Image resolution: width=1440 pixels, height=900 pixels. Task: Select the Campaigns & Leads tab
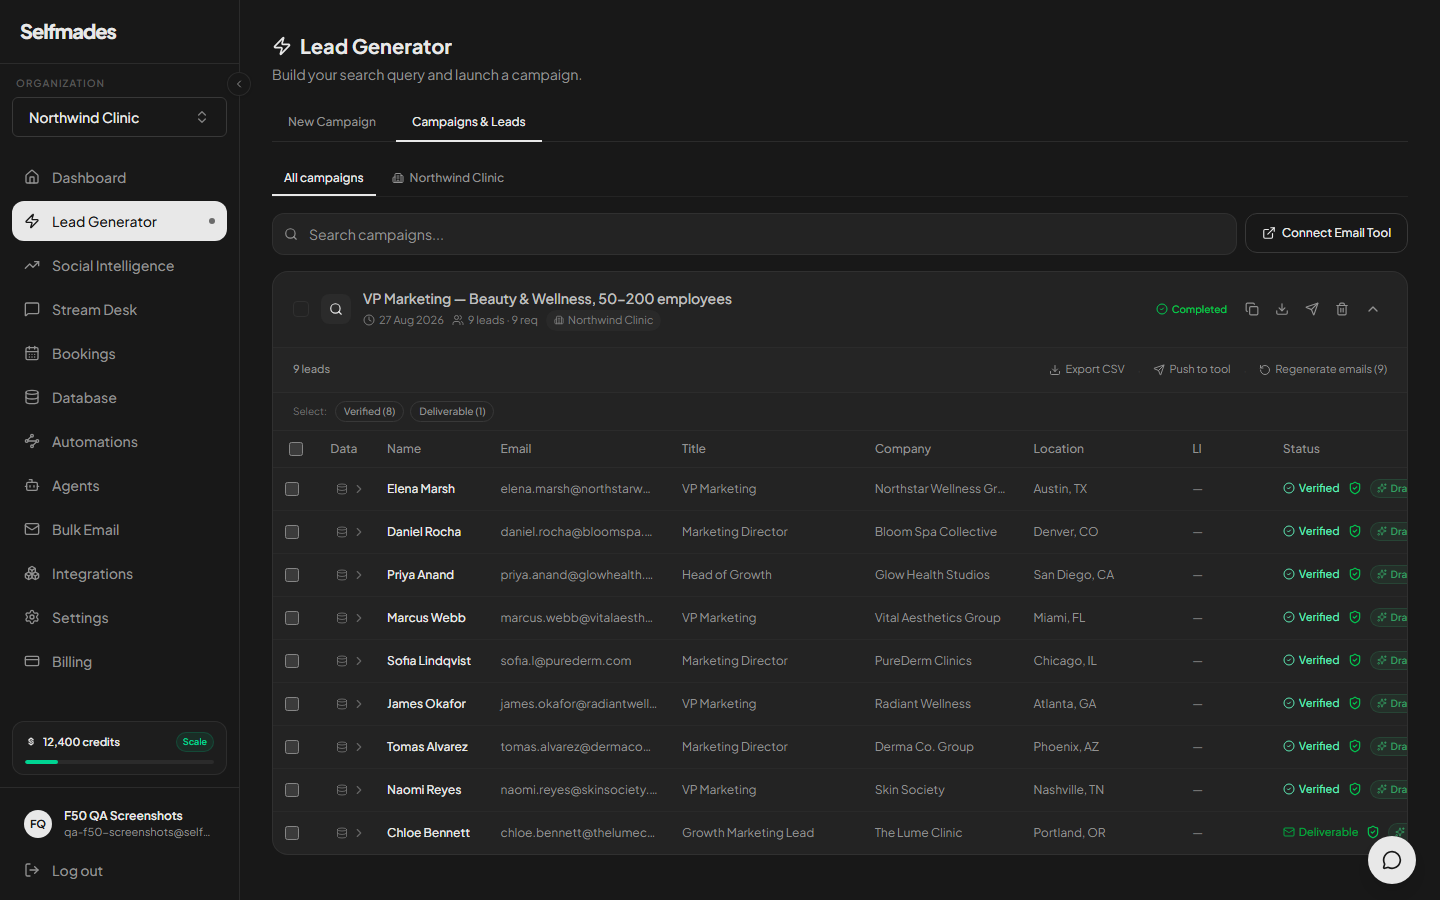[x=469, y=122]
